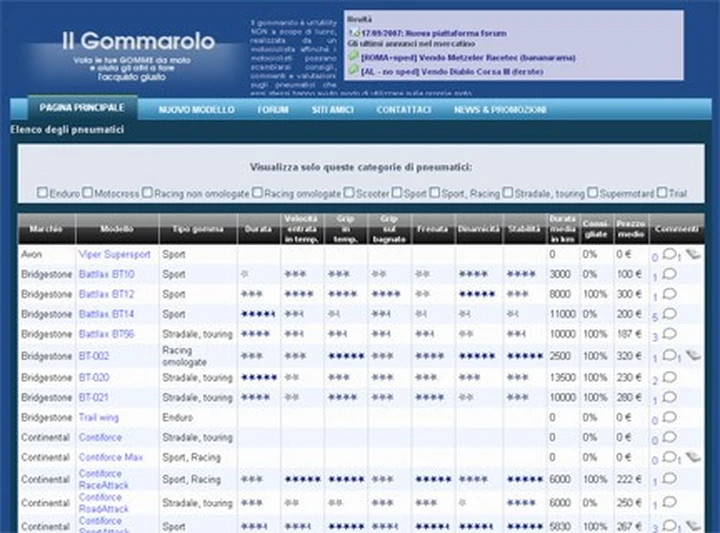Screen dimensions: 720x533
Task: Open the BT-021 model link
Action: tap(93, 398)
